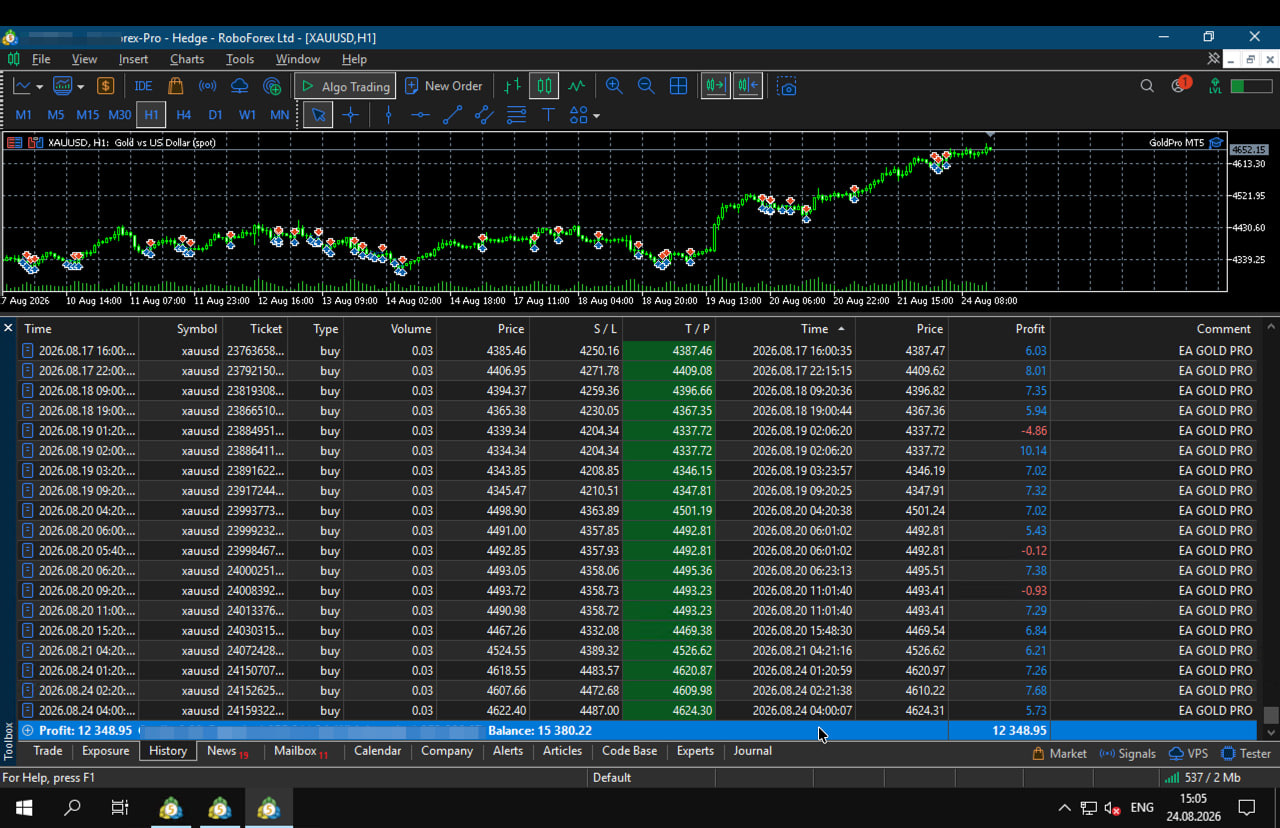This screenshot has height=828, width=1280.
Task: Switch timeframe to M15
Action: (x=87, y=115)
